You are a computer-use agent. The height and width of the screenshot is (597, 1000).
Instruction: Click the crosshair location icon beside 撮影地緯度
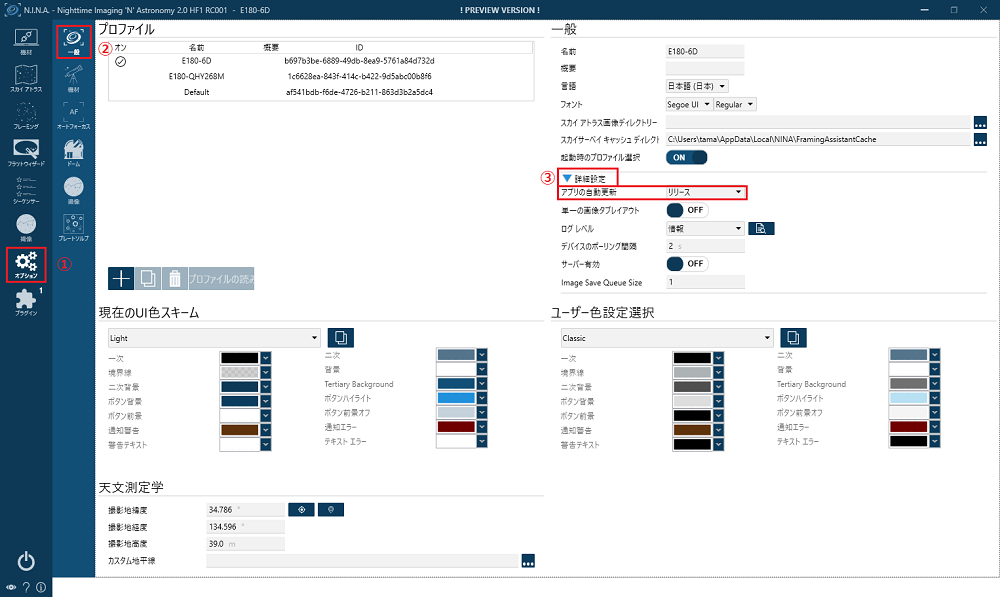[302, 509]
